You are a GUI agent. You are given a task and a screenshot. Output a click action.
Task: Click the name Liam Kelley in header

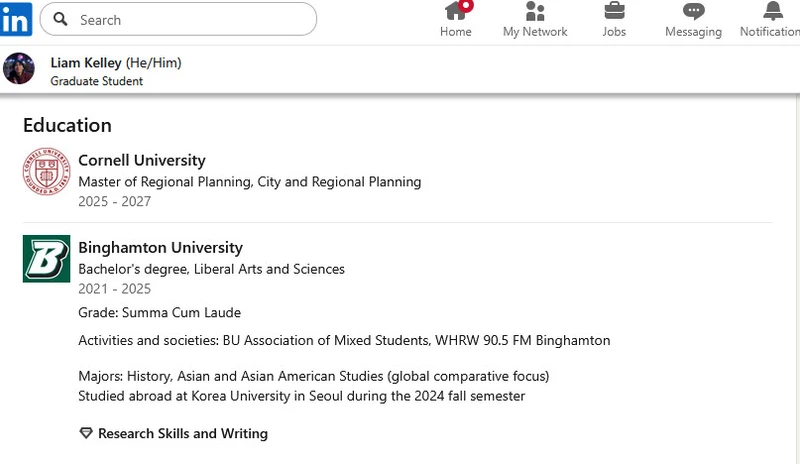pos(86,63)
